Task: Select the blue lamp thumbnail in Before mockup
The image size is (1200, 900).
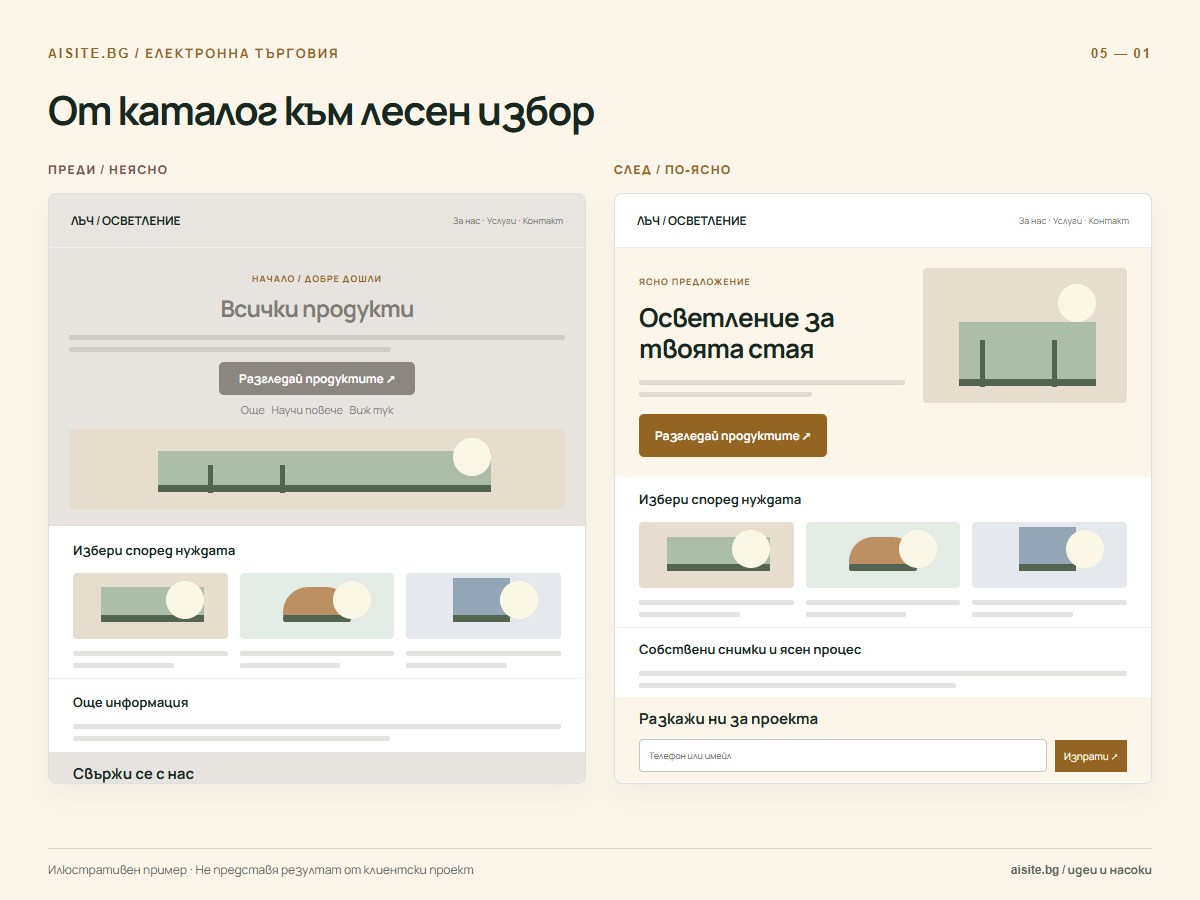Action: [x=483, y=606]
